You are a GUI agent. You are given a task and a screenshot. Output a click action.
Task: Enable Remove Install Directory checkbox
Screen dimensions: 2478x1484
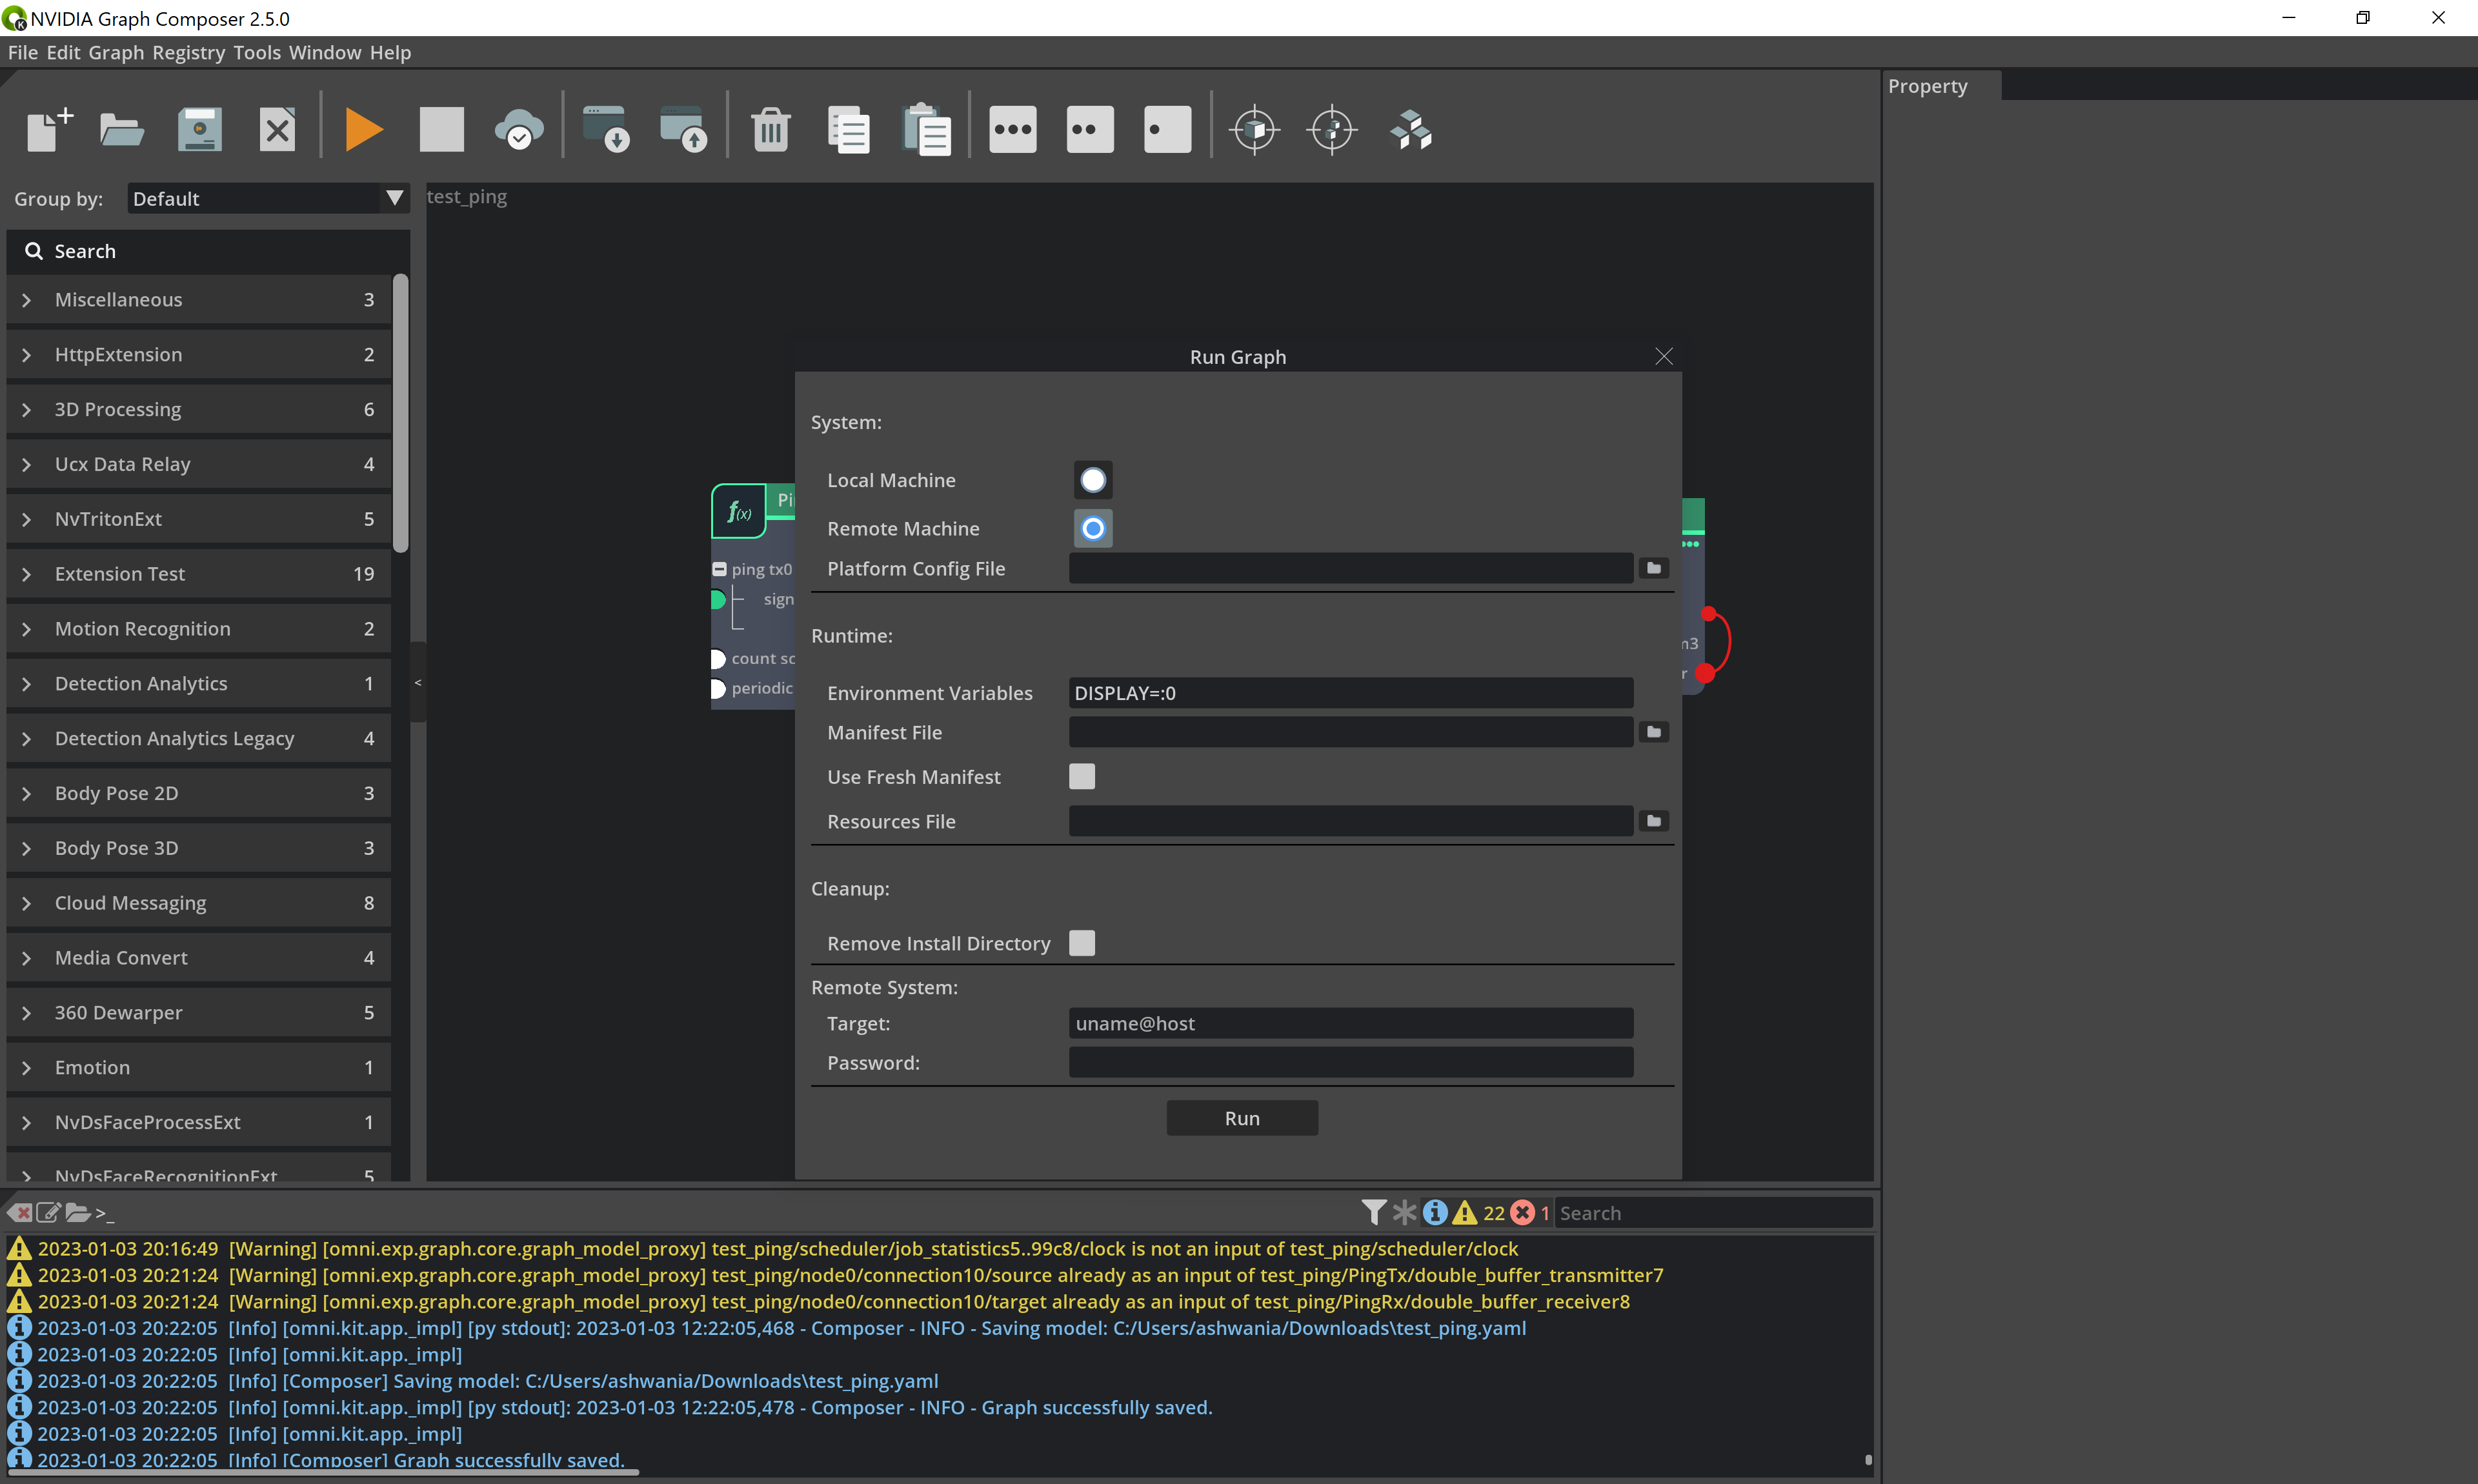(x=1082, y=943)
